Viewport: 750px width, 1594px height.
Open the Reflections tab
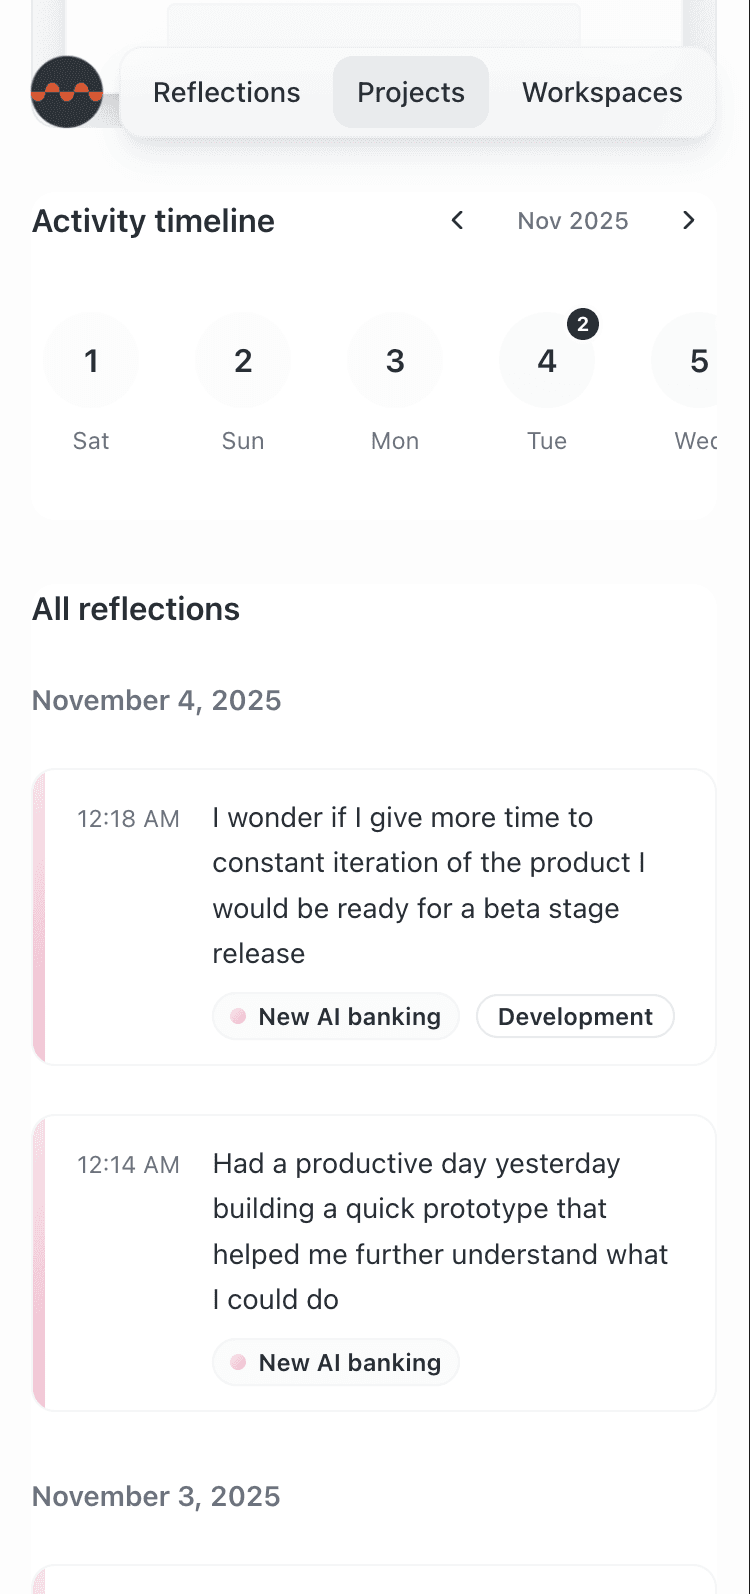(227, 92)
